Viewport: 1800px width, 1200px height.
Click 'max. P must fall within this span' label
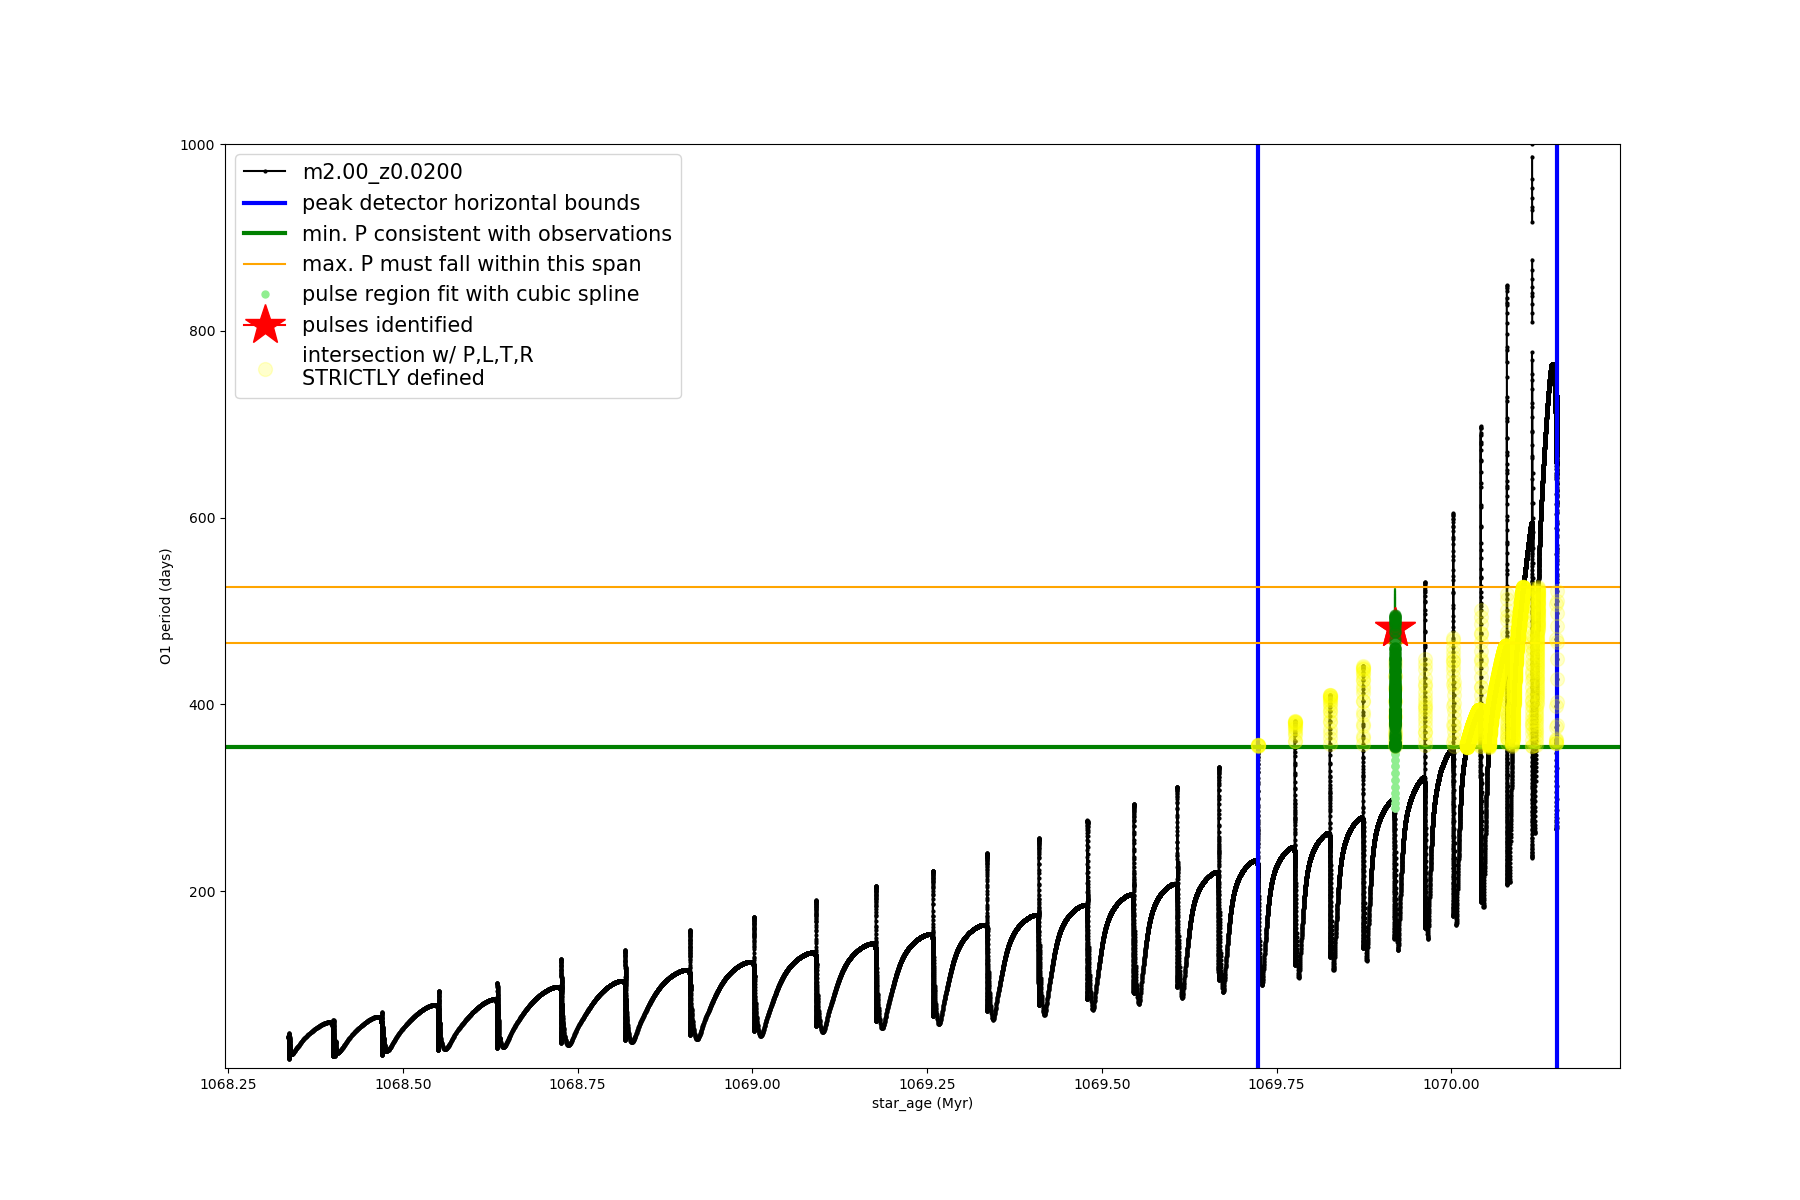[x=471, y=264]
